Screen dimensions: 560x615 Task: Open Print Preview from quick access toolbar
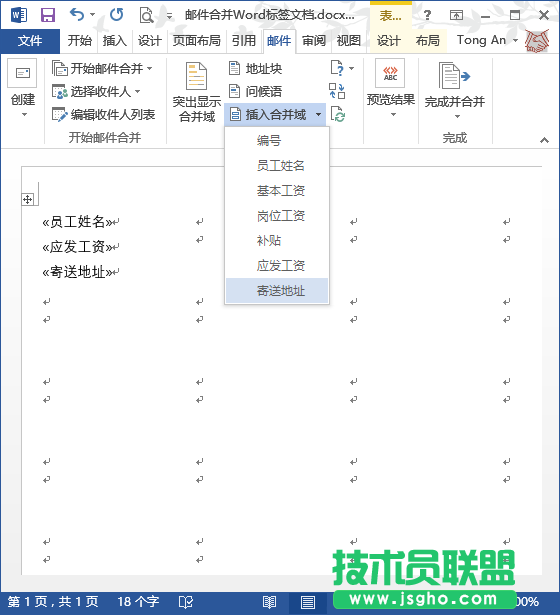[x=146, y=15]
